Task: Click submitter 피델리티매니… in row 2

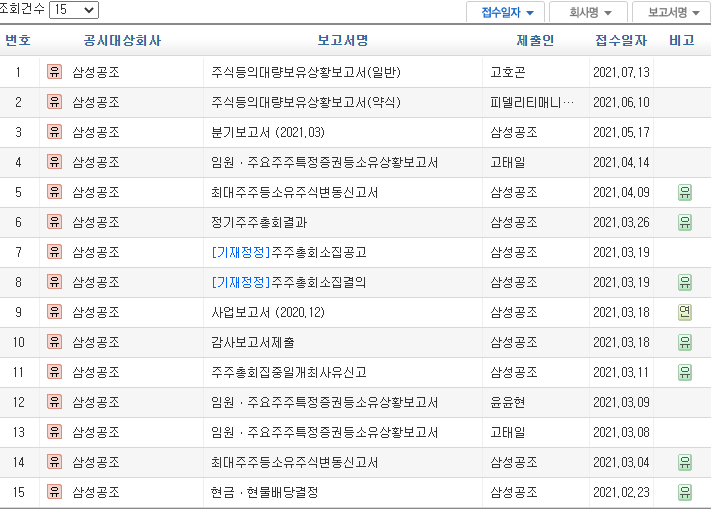Action: (x=532, y=102)
